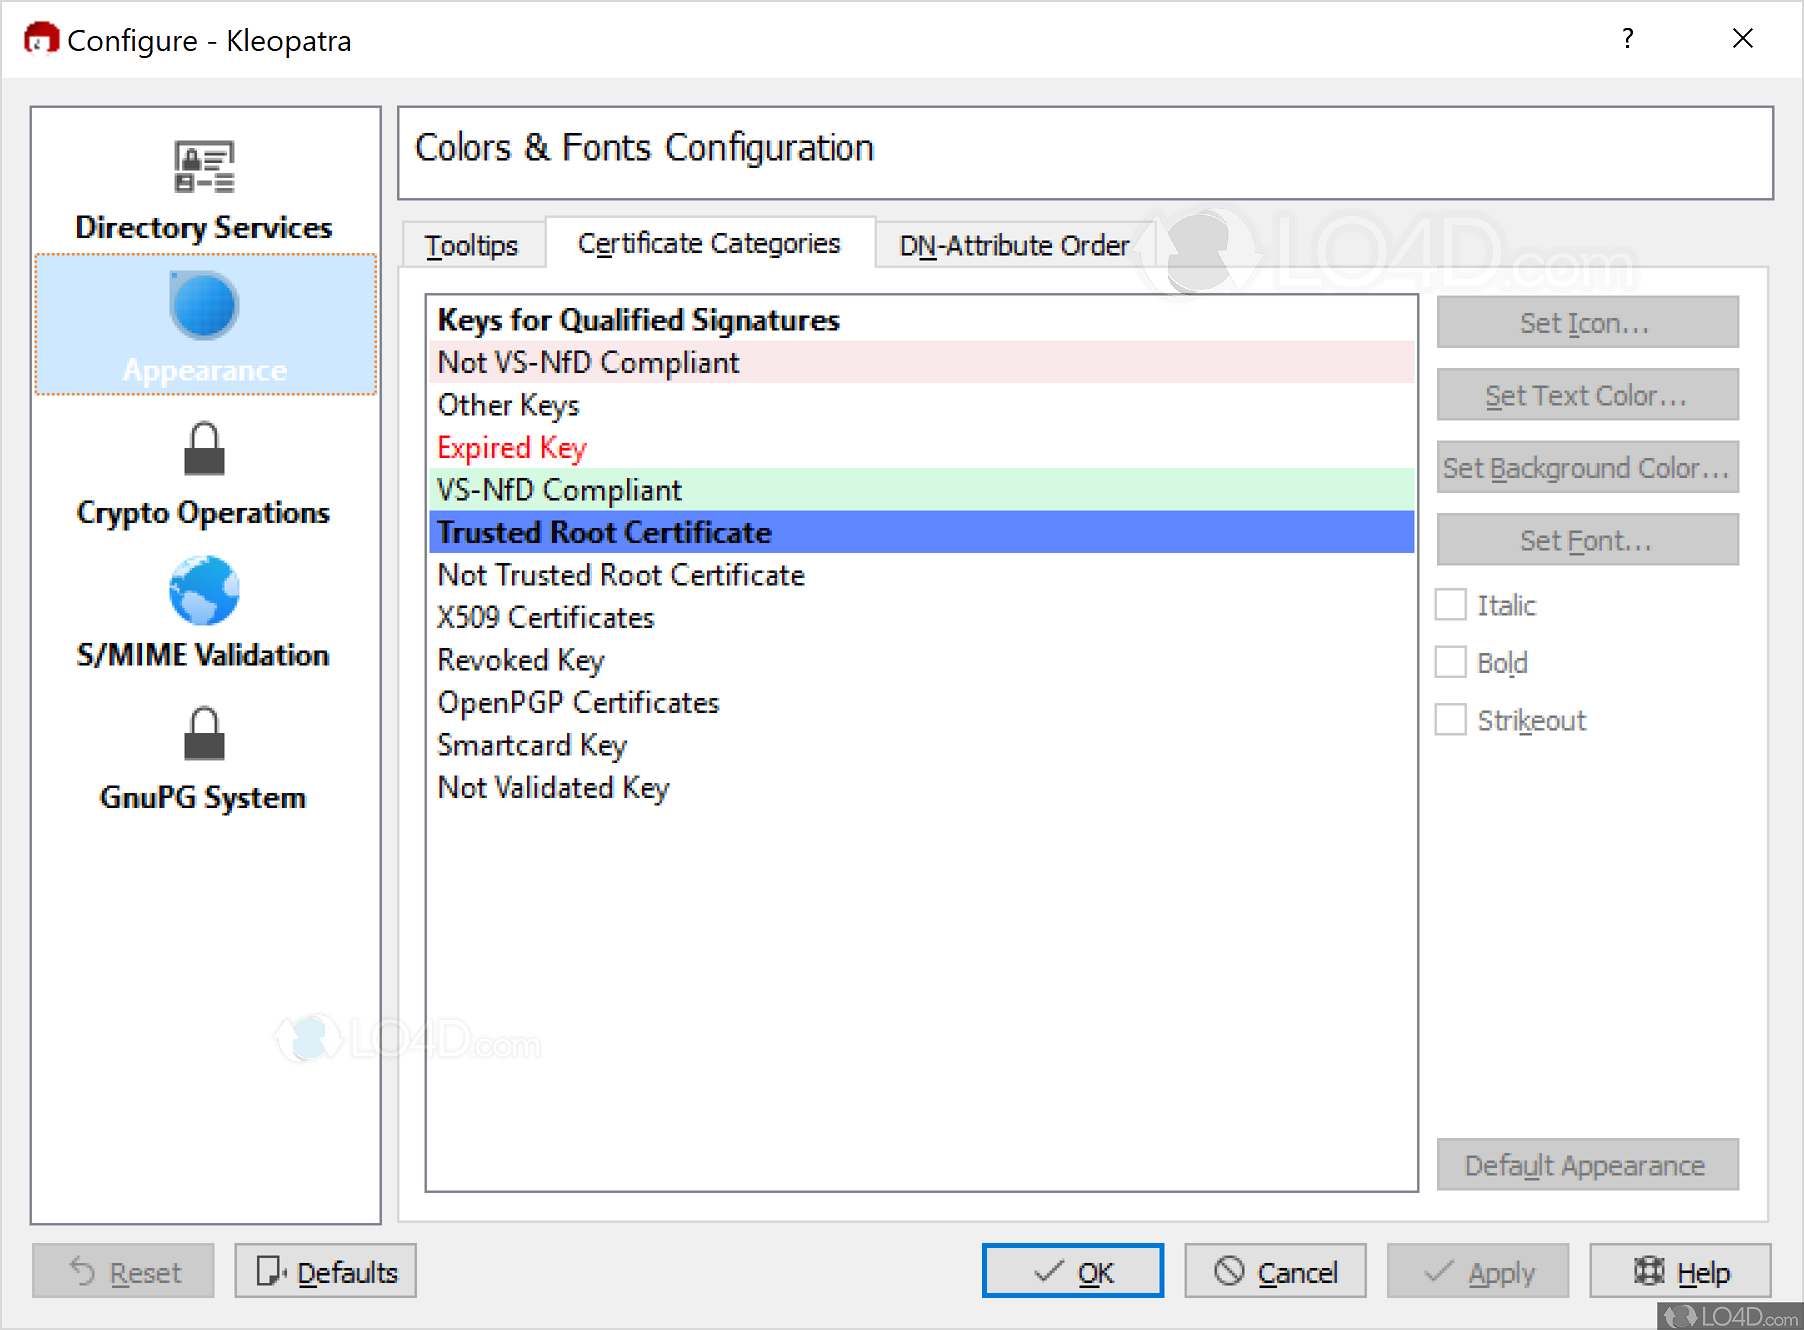Select the Certificate Categories tab
The height and width of the screenshot is (1330, 1804).
(x=709, y=243)
